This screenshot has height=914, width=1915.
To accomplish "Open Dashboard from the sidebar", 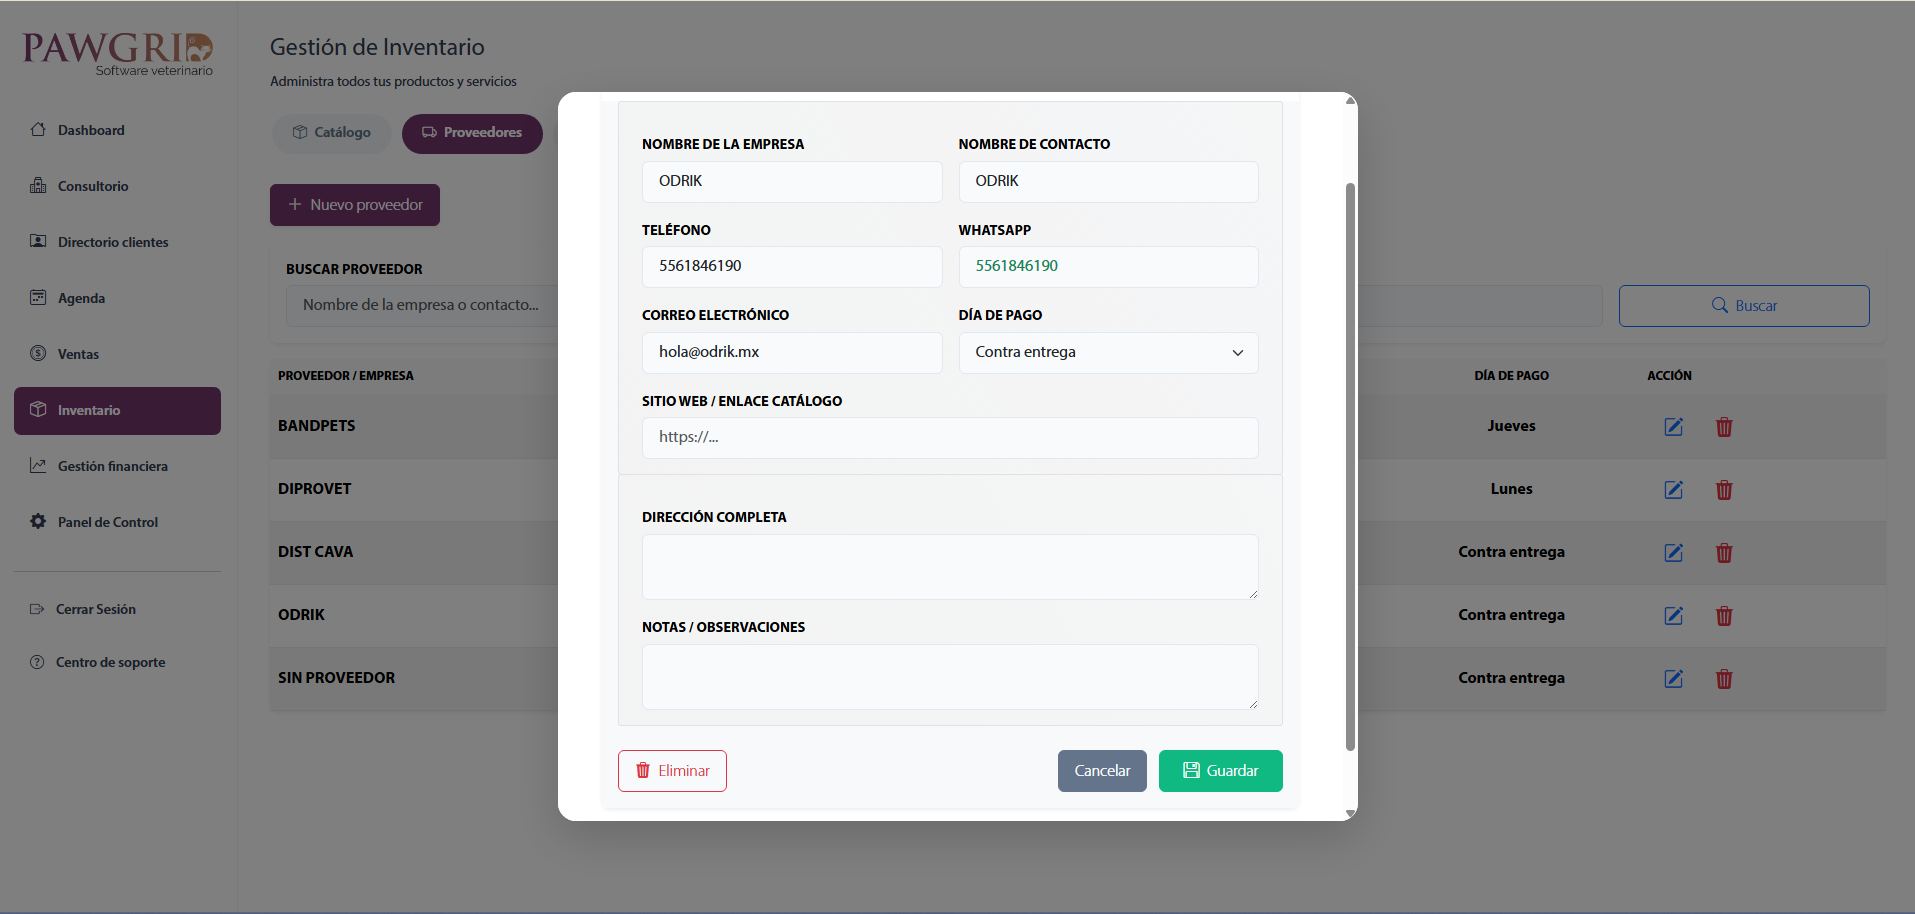I will pyautogui.click(x=91, y=130).
